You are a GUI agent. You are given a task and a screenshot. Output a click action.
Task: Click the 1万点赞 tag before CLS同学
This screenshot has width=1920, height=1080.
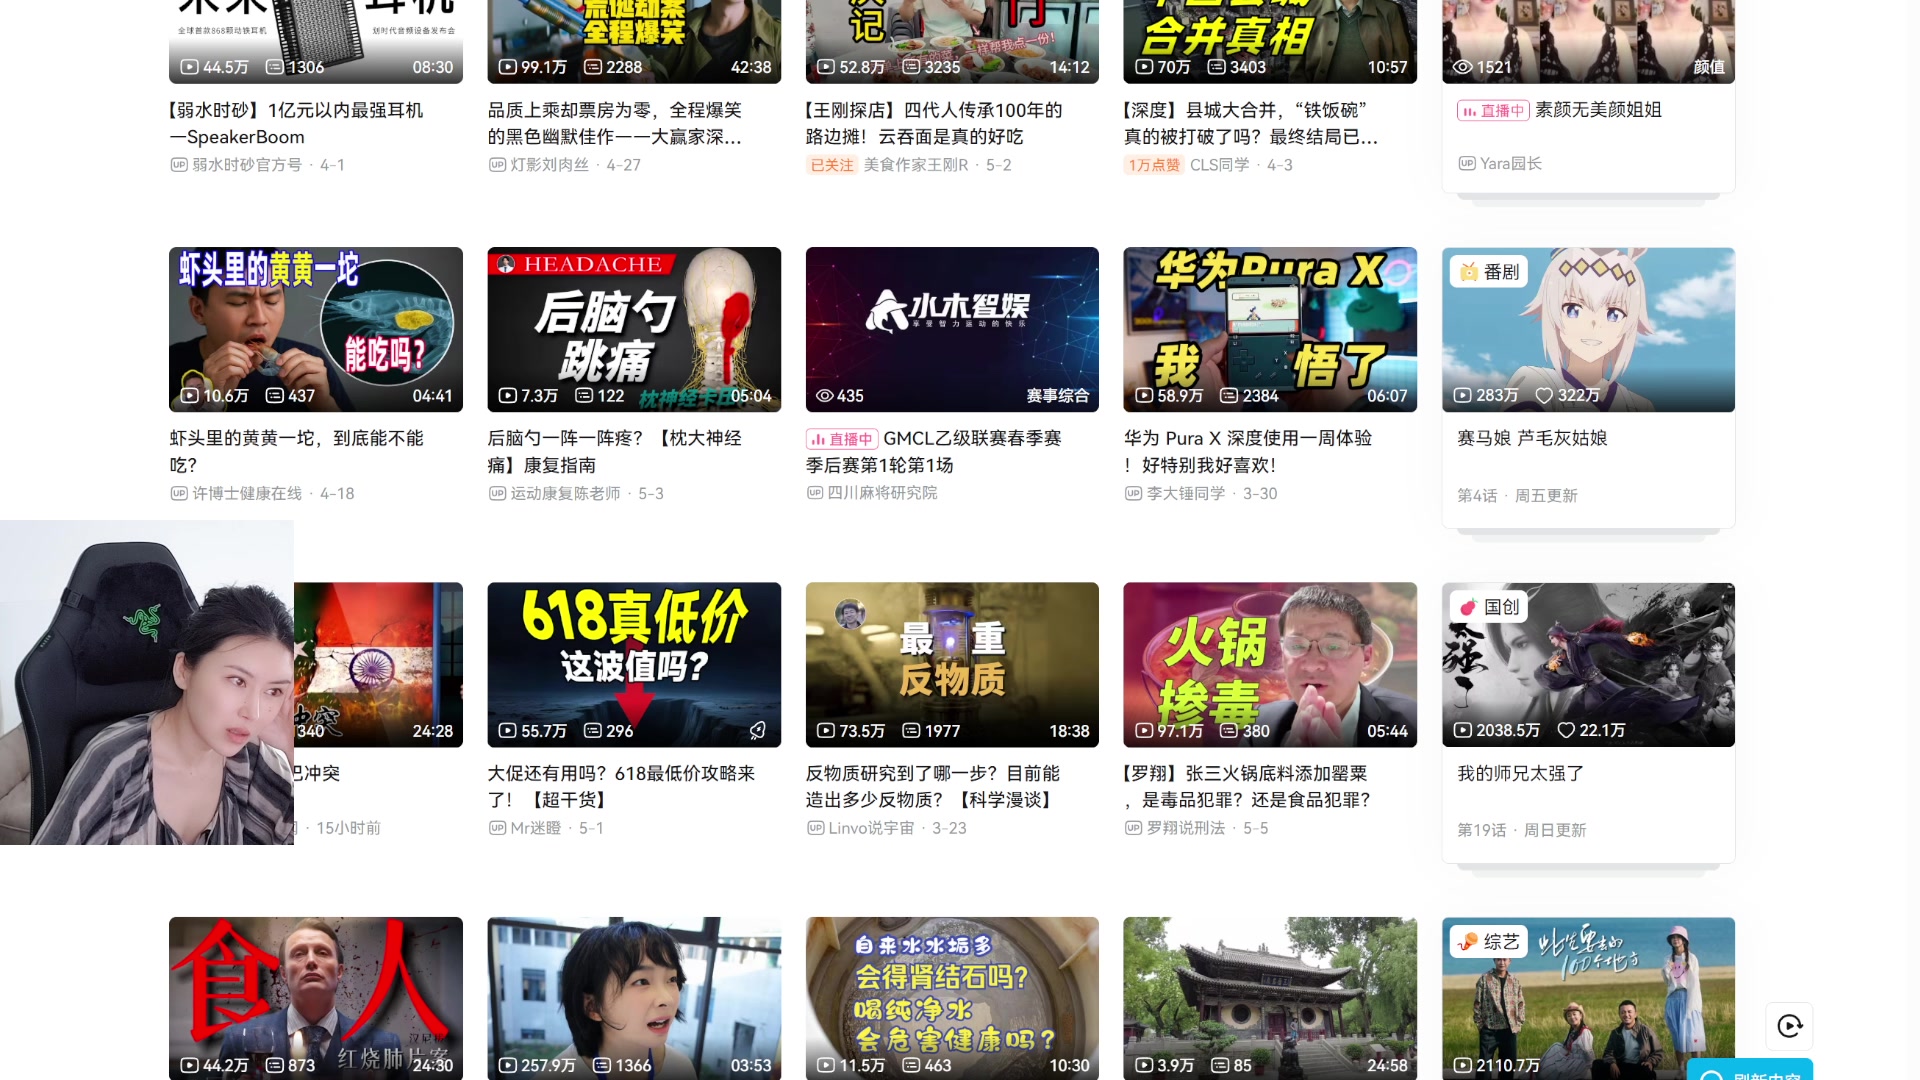pyautogui.click(x=1154, y=165)
